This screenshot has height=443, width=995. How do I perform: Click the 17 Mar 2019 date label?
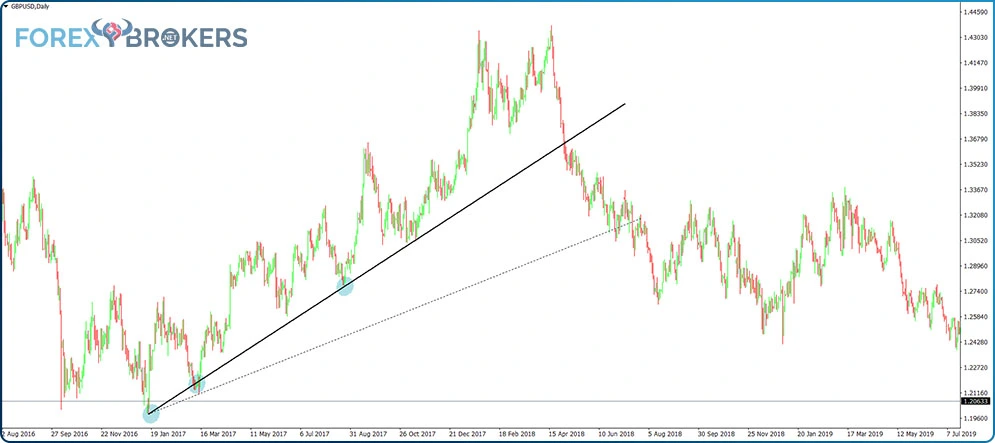click(864, 433)
